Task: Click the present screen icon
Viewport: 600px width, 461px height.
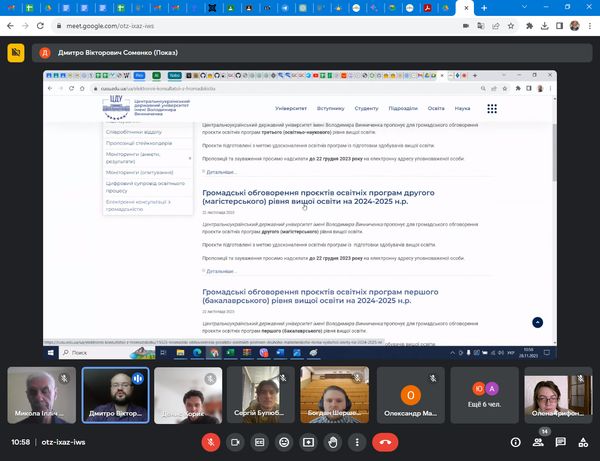Action: click(x=308, y=441)
